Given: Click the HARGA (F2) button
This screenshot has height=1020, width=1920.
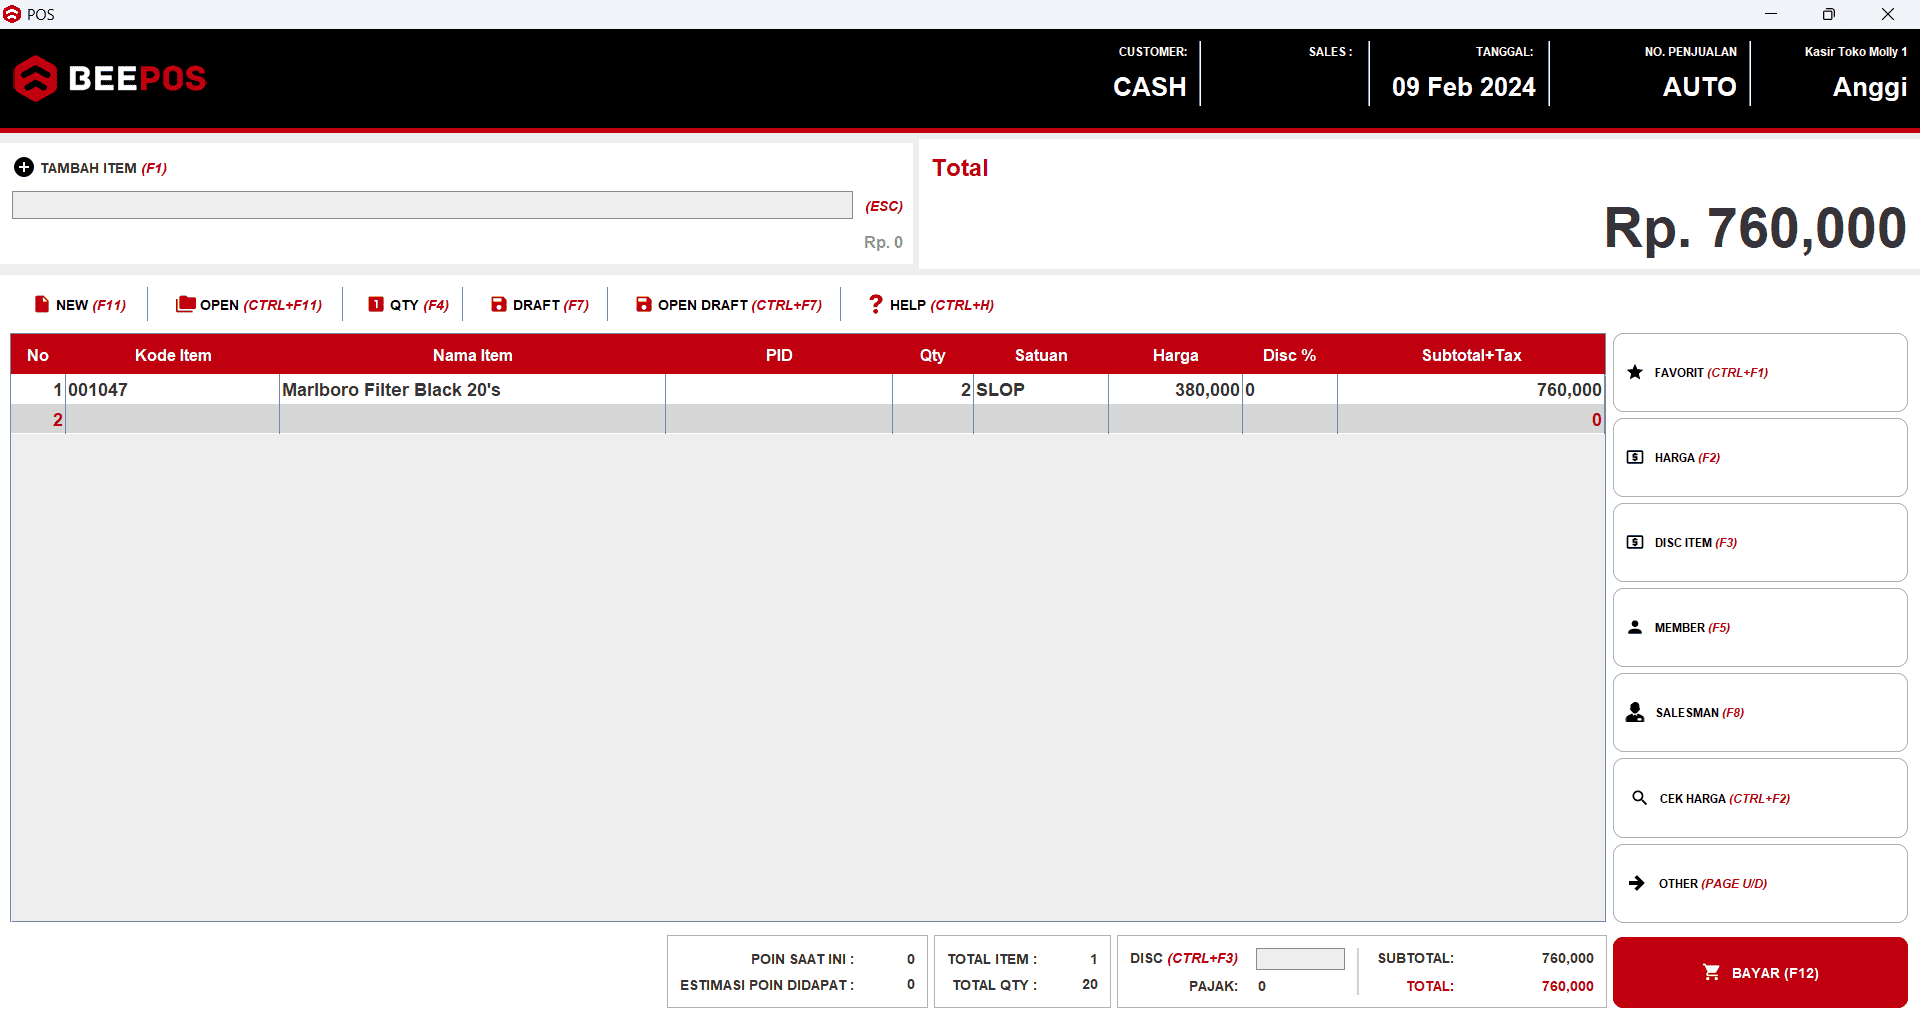Looking at the screenshot, I should coord(1760,457).
